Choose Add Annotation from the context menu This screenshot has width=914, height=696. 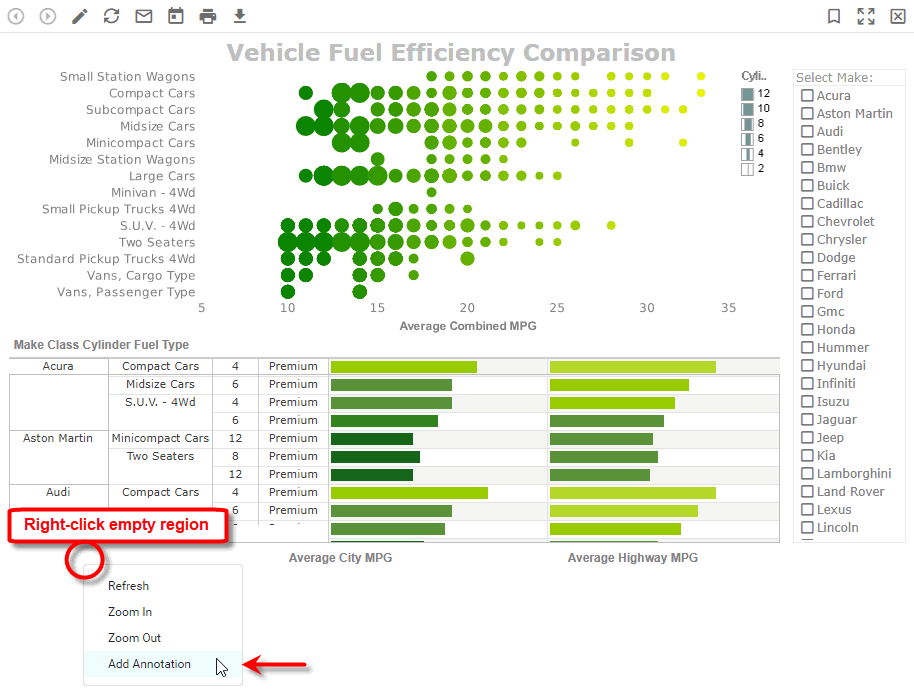pyautogui.click(x=149, y=664)
